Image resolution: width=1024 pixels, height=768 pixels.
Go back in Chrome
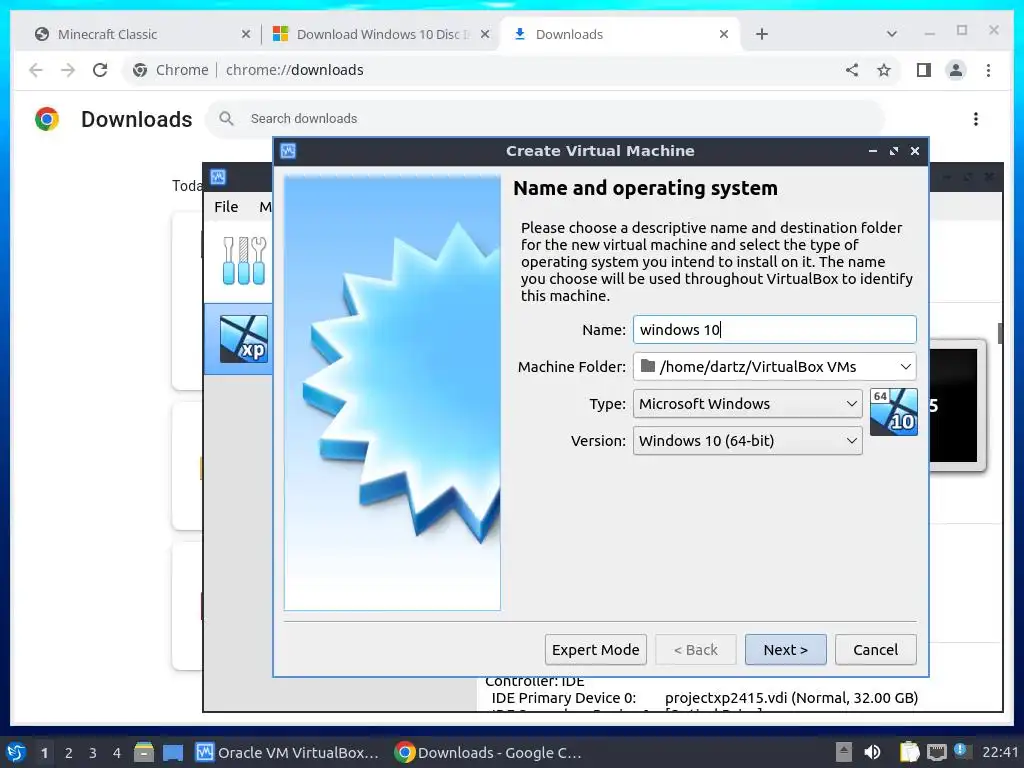tap(36, 70)
